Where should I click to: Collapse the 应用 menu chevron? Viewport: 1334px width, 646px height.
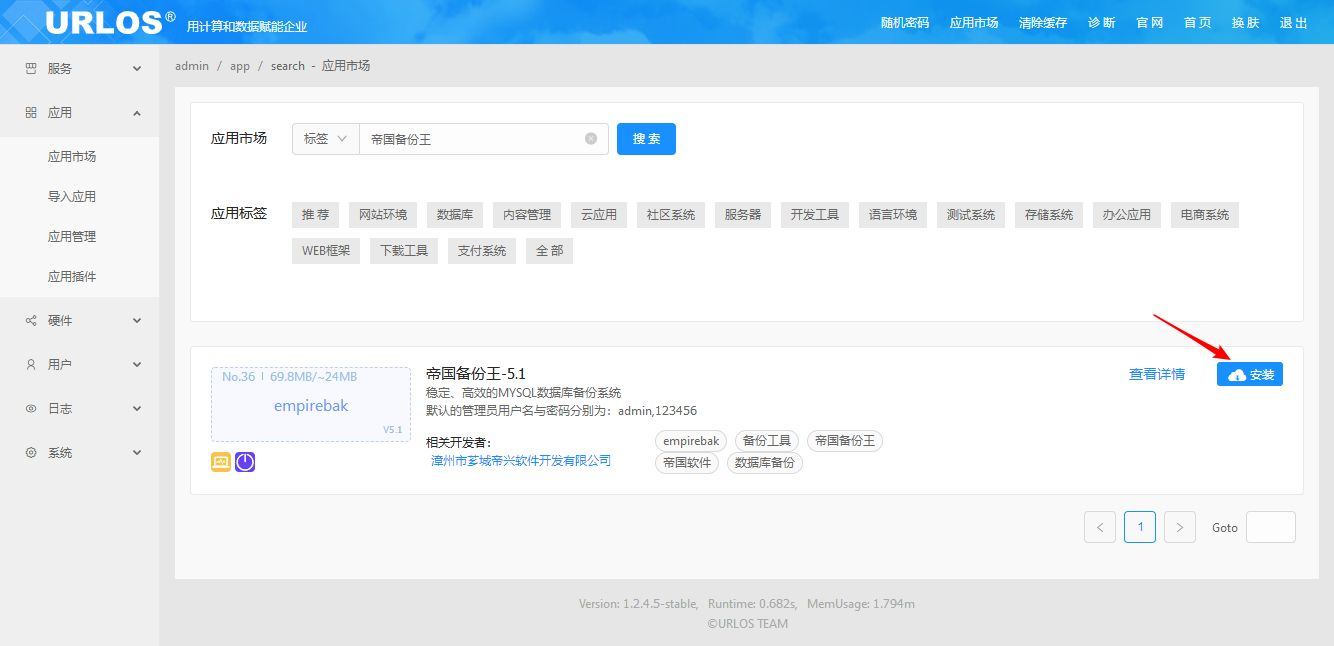(137, 113)
